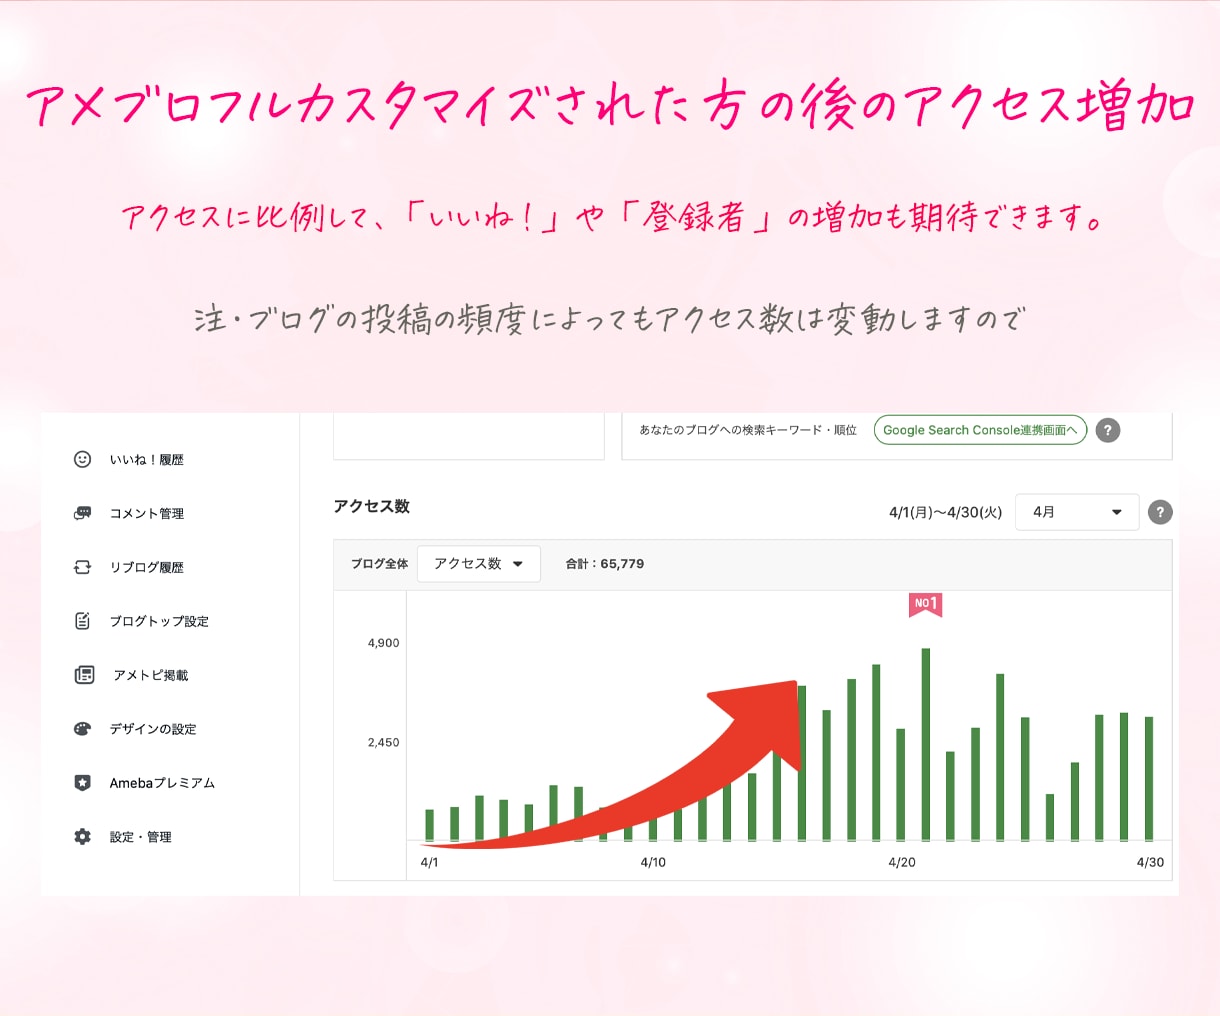Click the アメトピ掲載 newspaper icon

coord(85,675)
